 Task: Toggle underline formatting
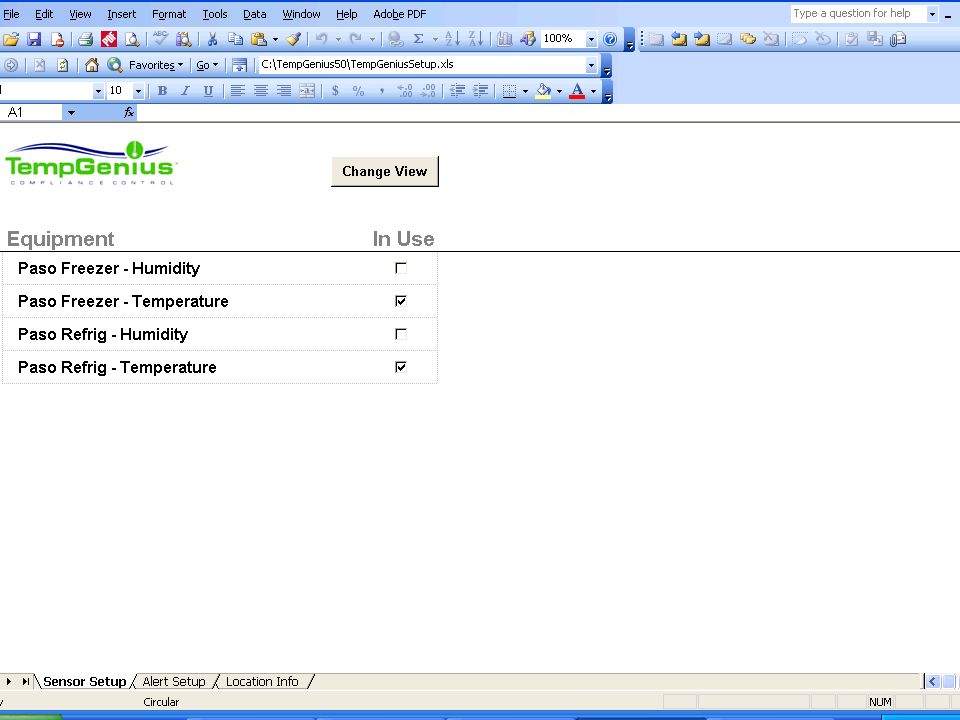(x=208, y=91)
